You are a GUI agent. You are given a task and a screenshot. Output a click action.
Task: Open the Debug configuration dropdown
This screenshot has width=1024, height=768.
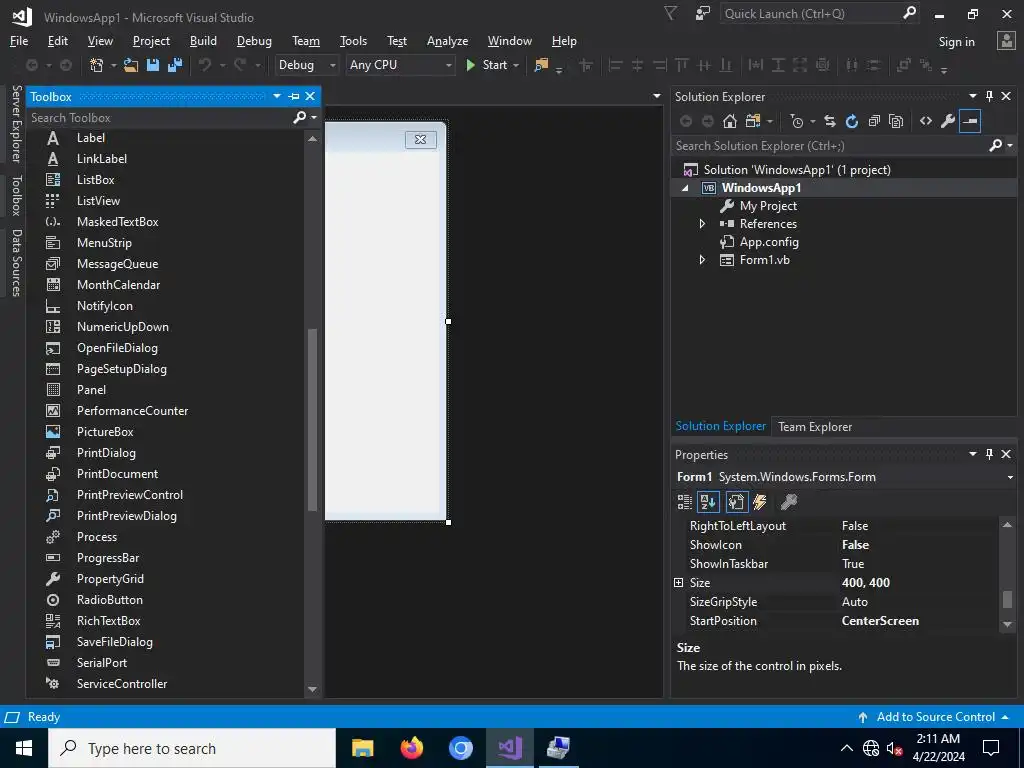(x=332, y=65)
